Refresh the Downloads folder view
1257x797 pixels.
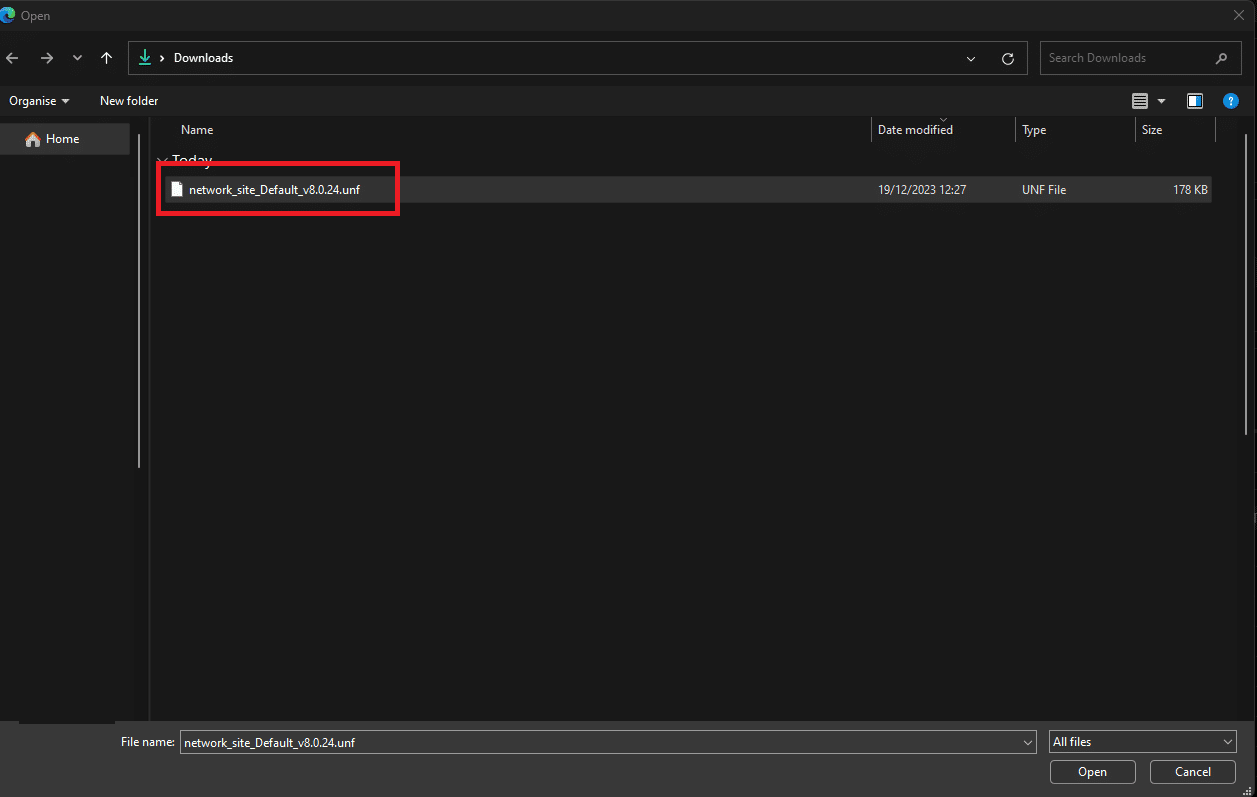pos(1008,59)
